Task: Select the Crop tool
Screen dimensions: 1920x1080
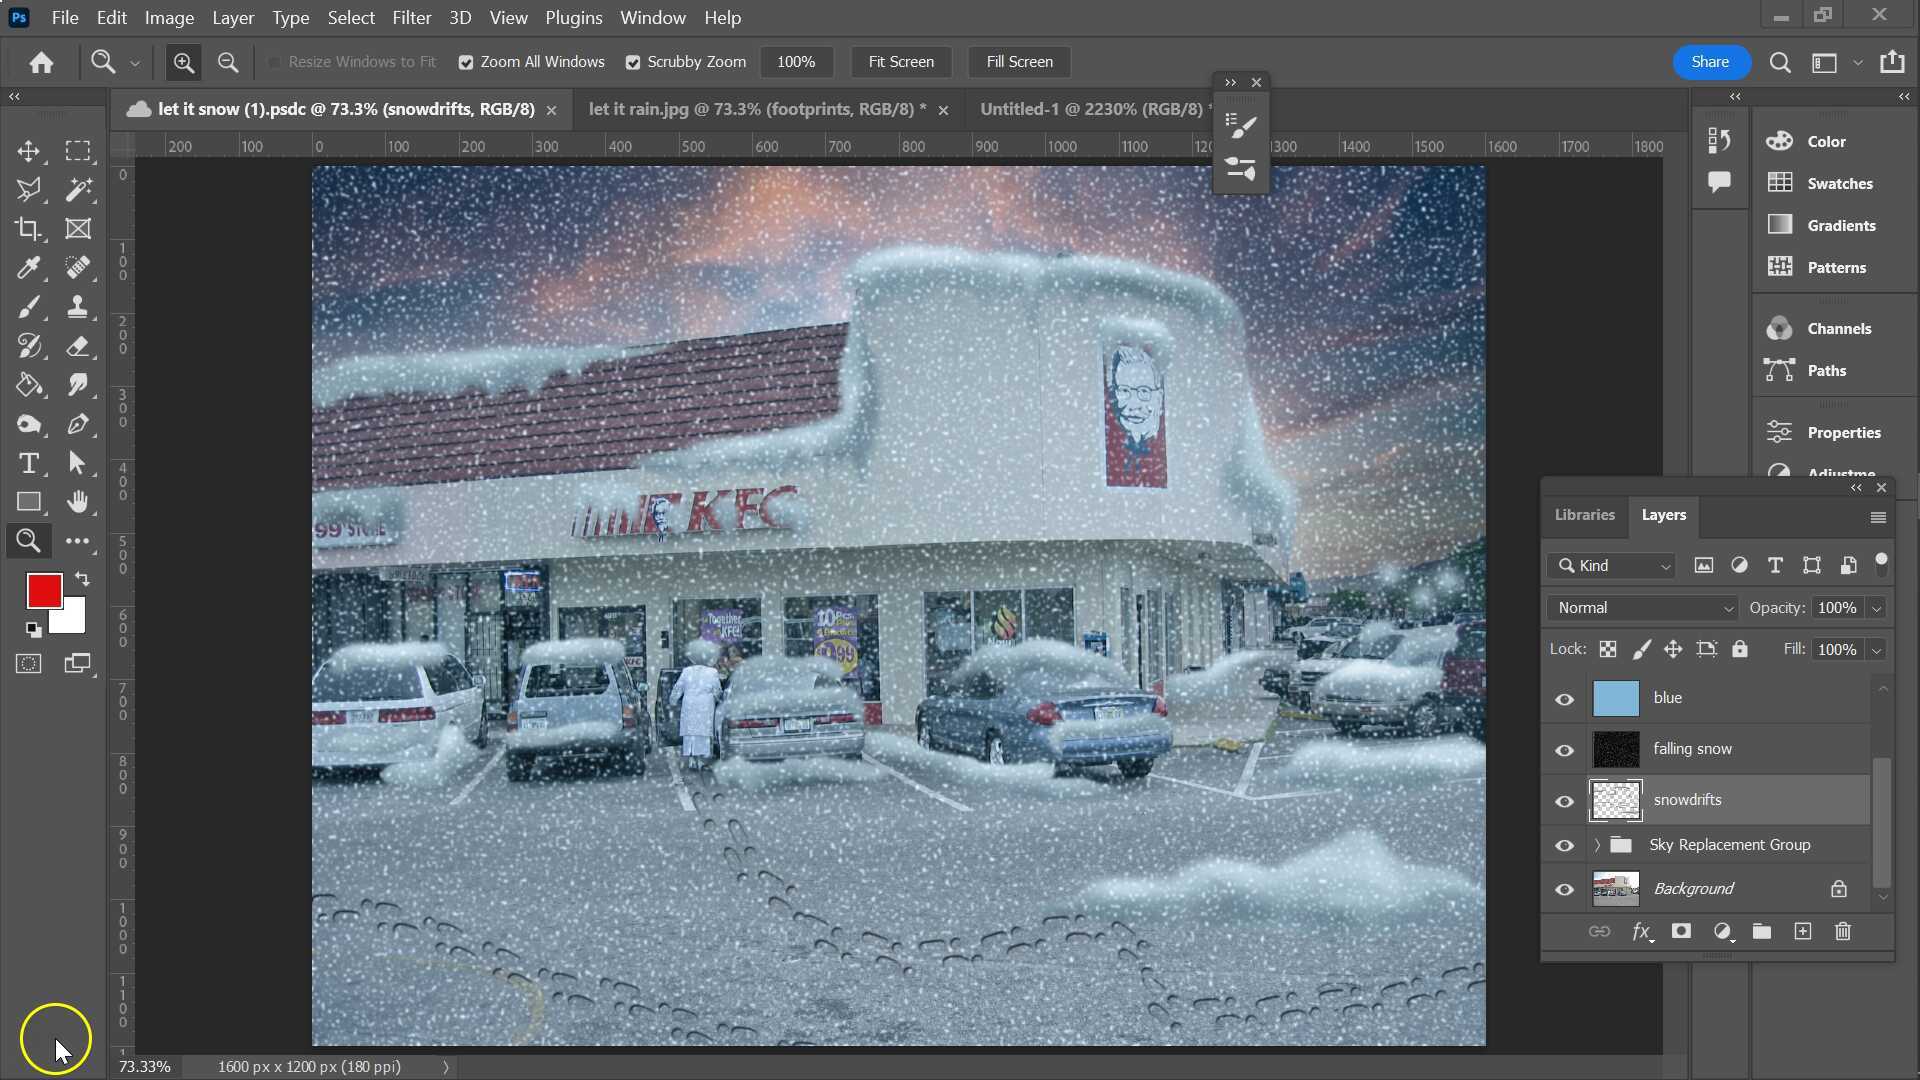Action: 28,229
